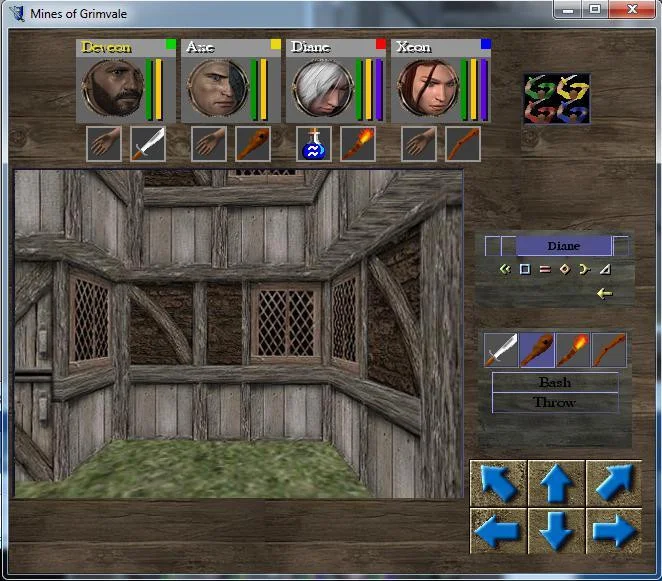Click the curved fork spell rune
662x581 pixels.
click(x=585, y=269)
